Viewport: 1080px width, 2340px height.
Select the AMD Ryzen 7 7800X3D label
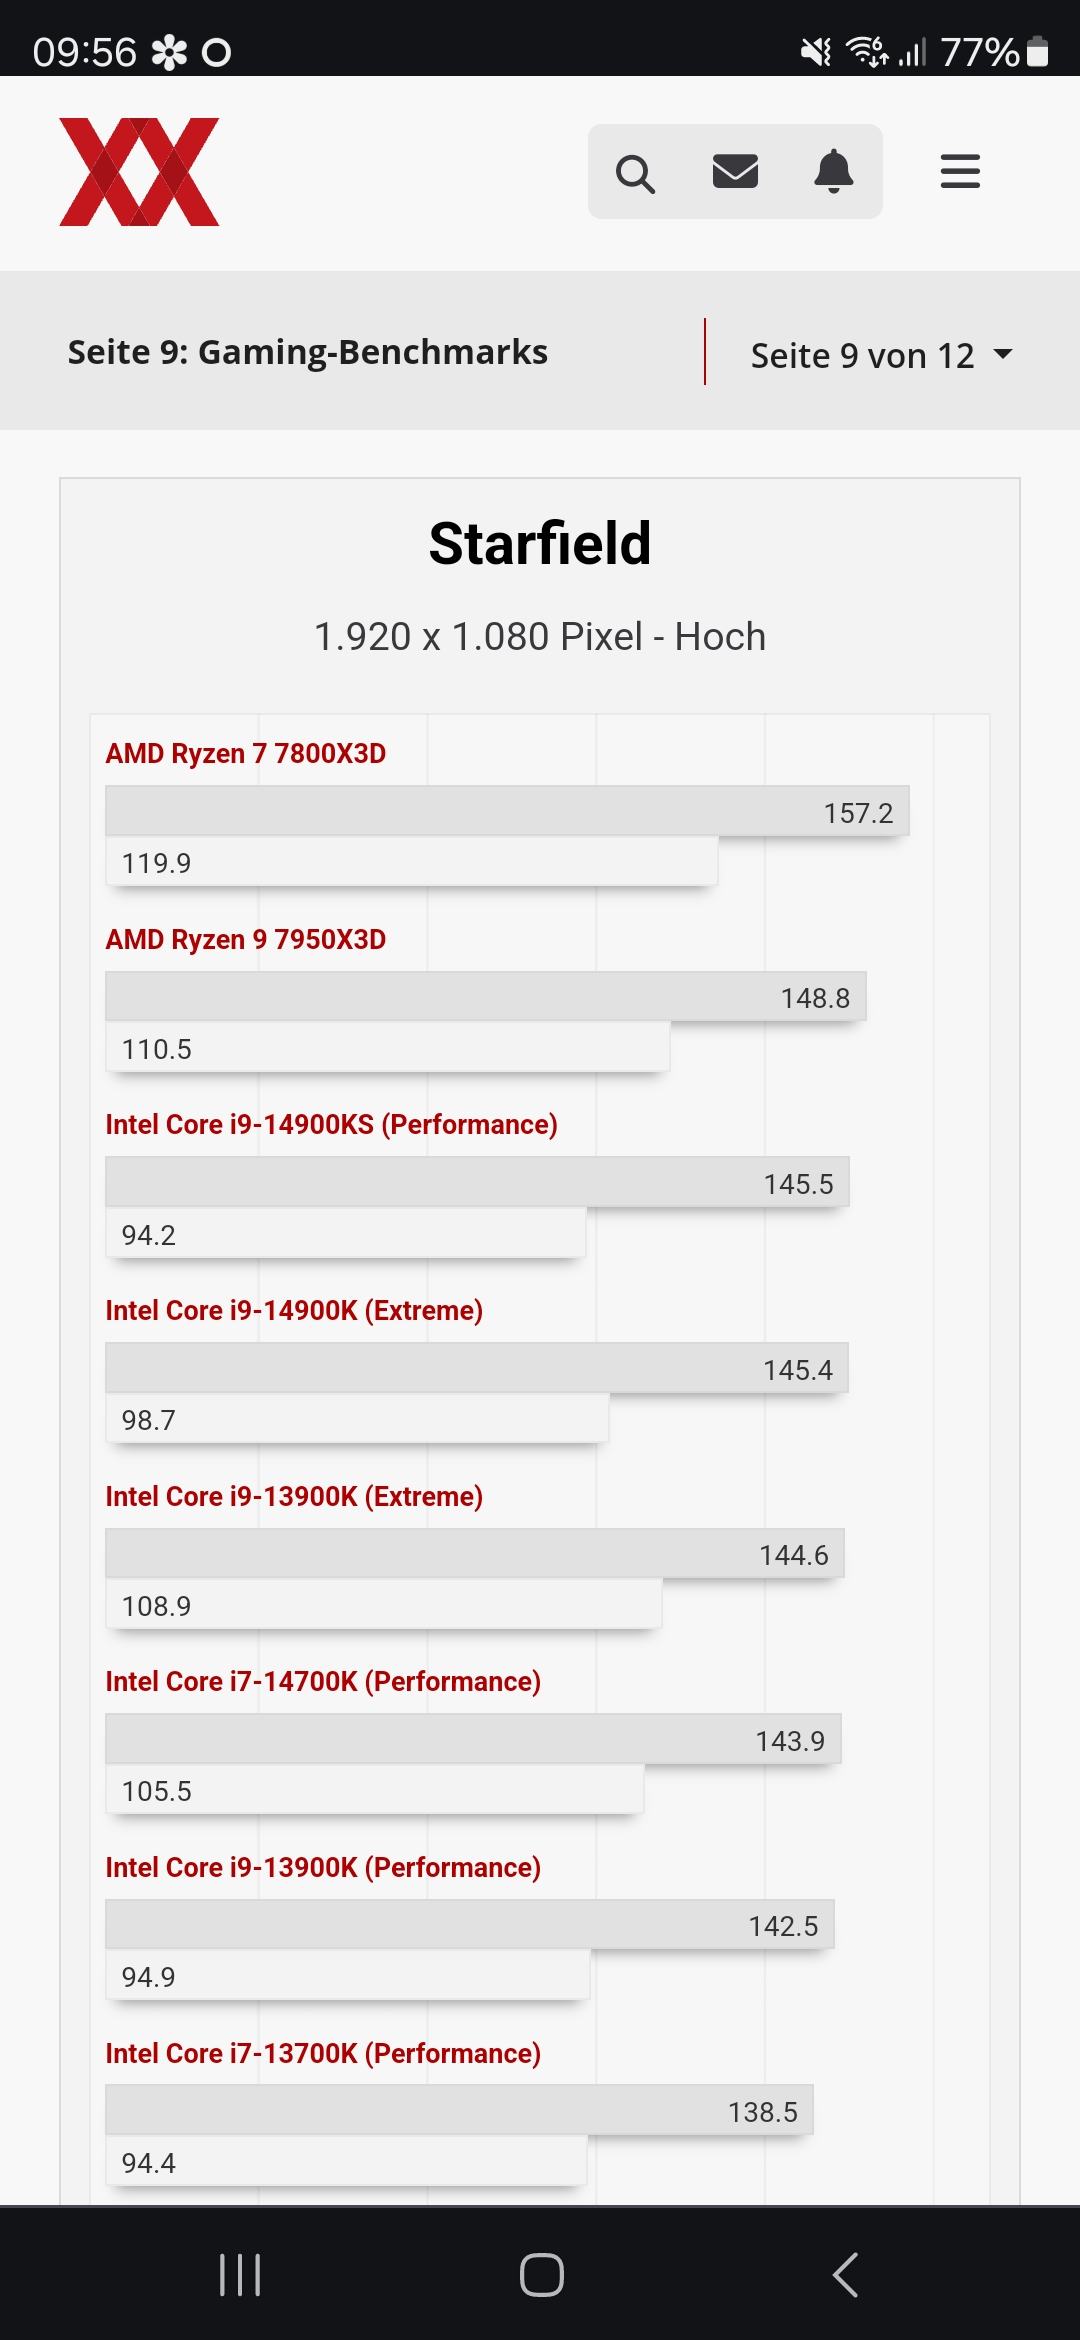coord(246,753)
